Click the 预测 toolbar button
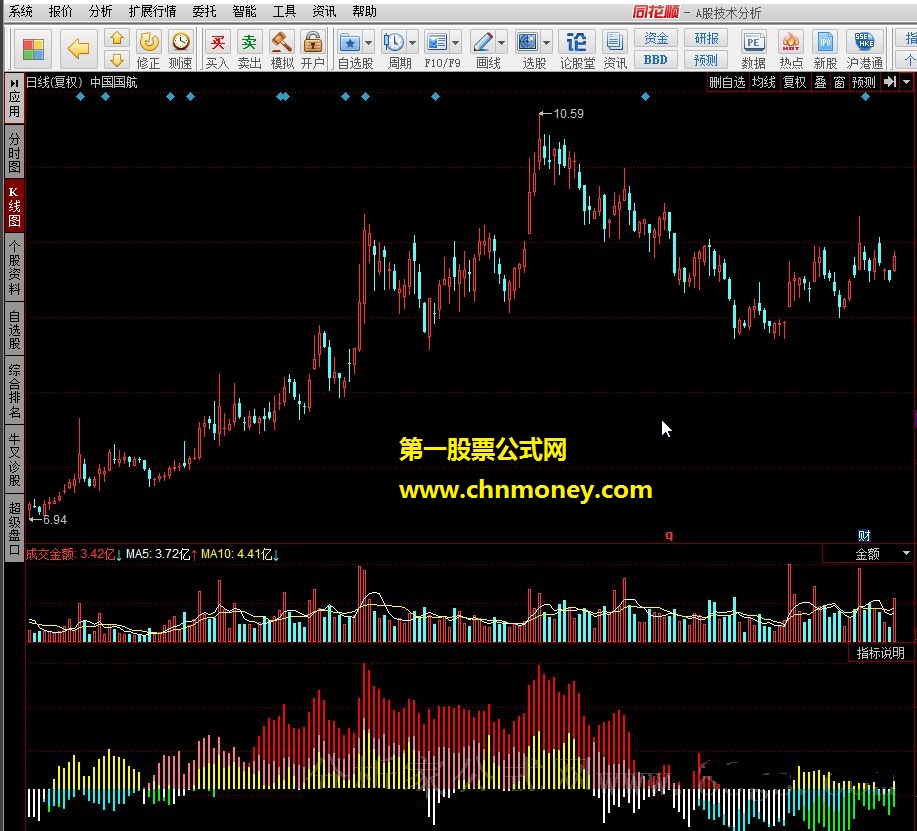Screen dimensions: 917x831 pyautogui.click(x=706, y=60)
